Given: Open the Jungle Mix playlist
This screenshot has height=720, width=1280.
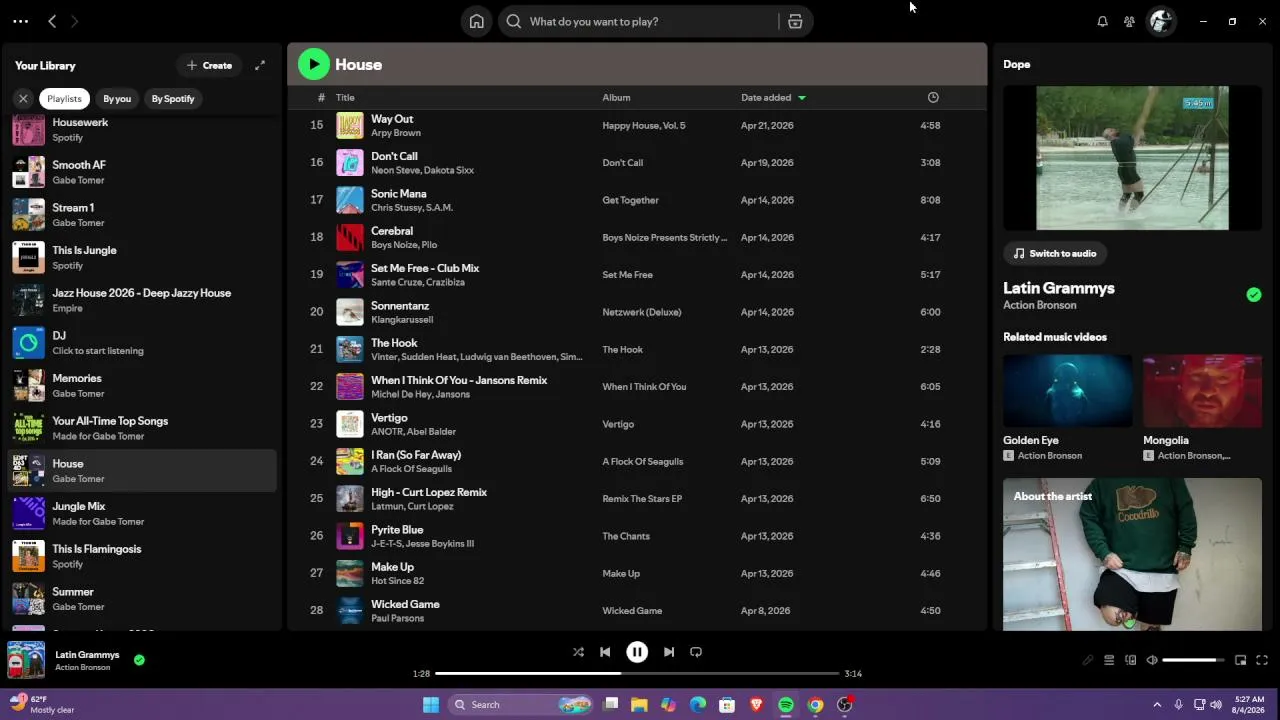Looking at the screenshot, I should pos(142,513).
